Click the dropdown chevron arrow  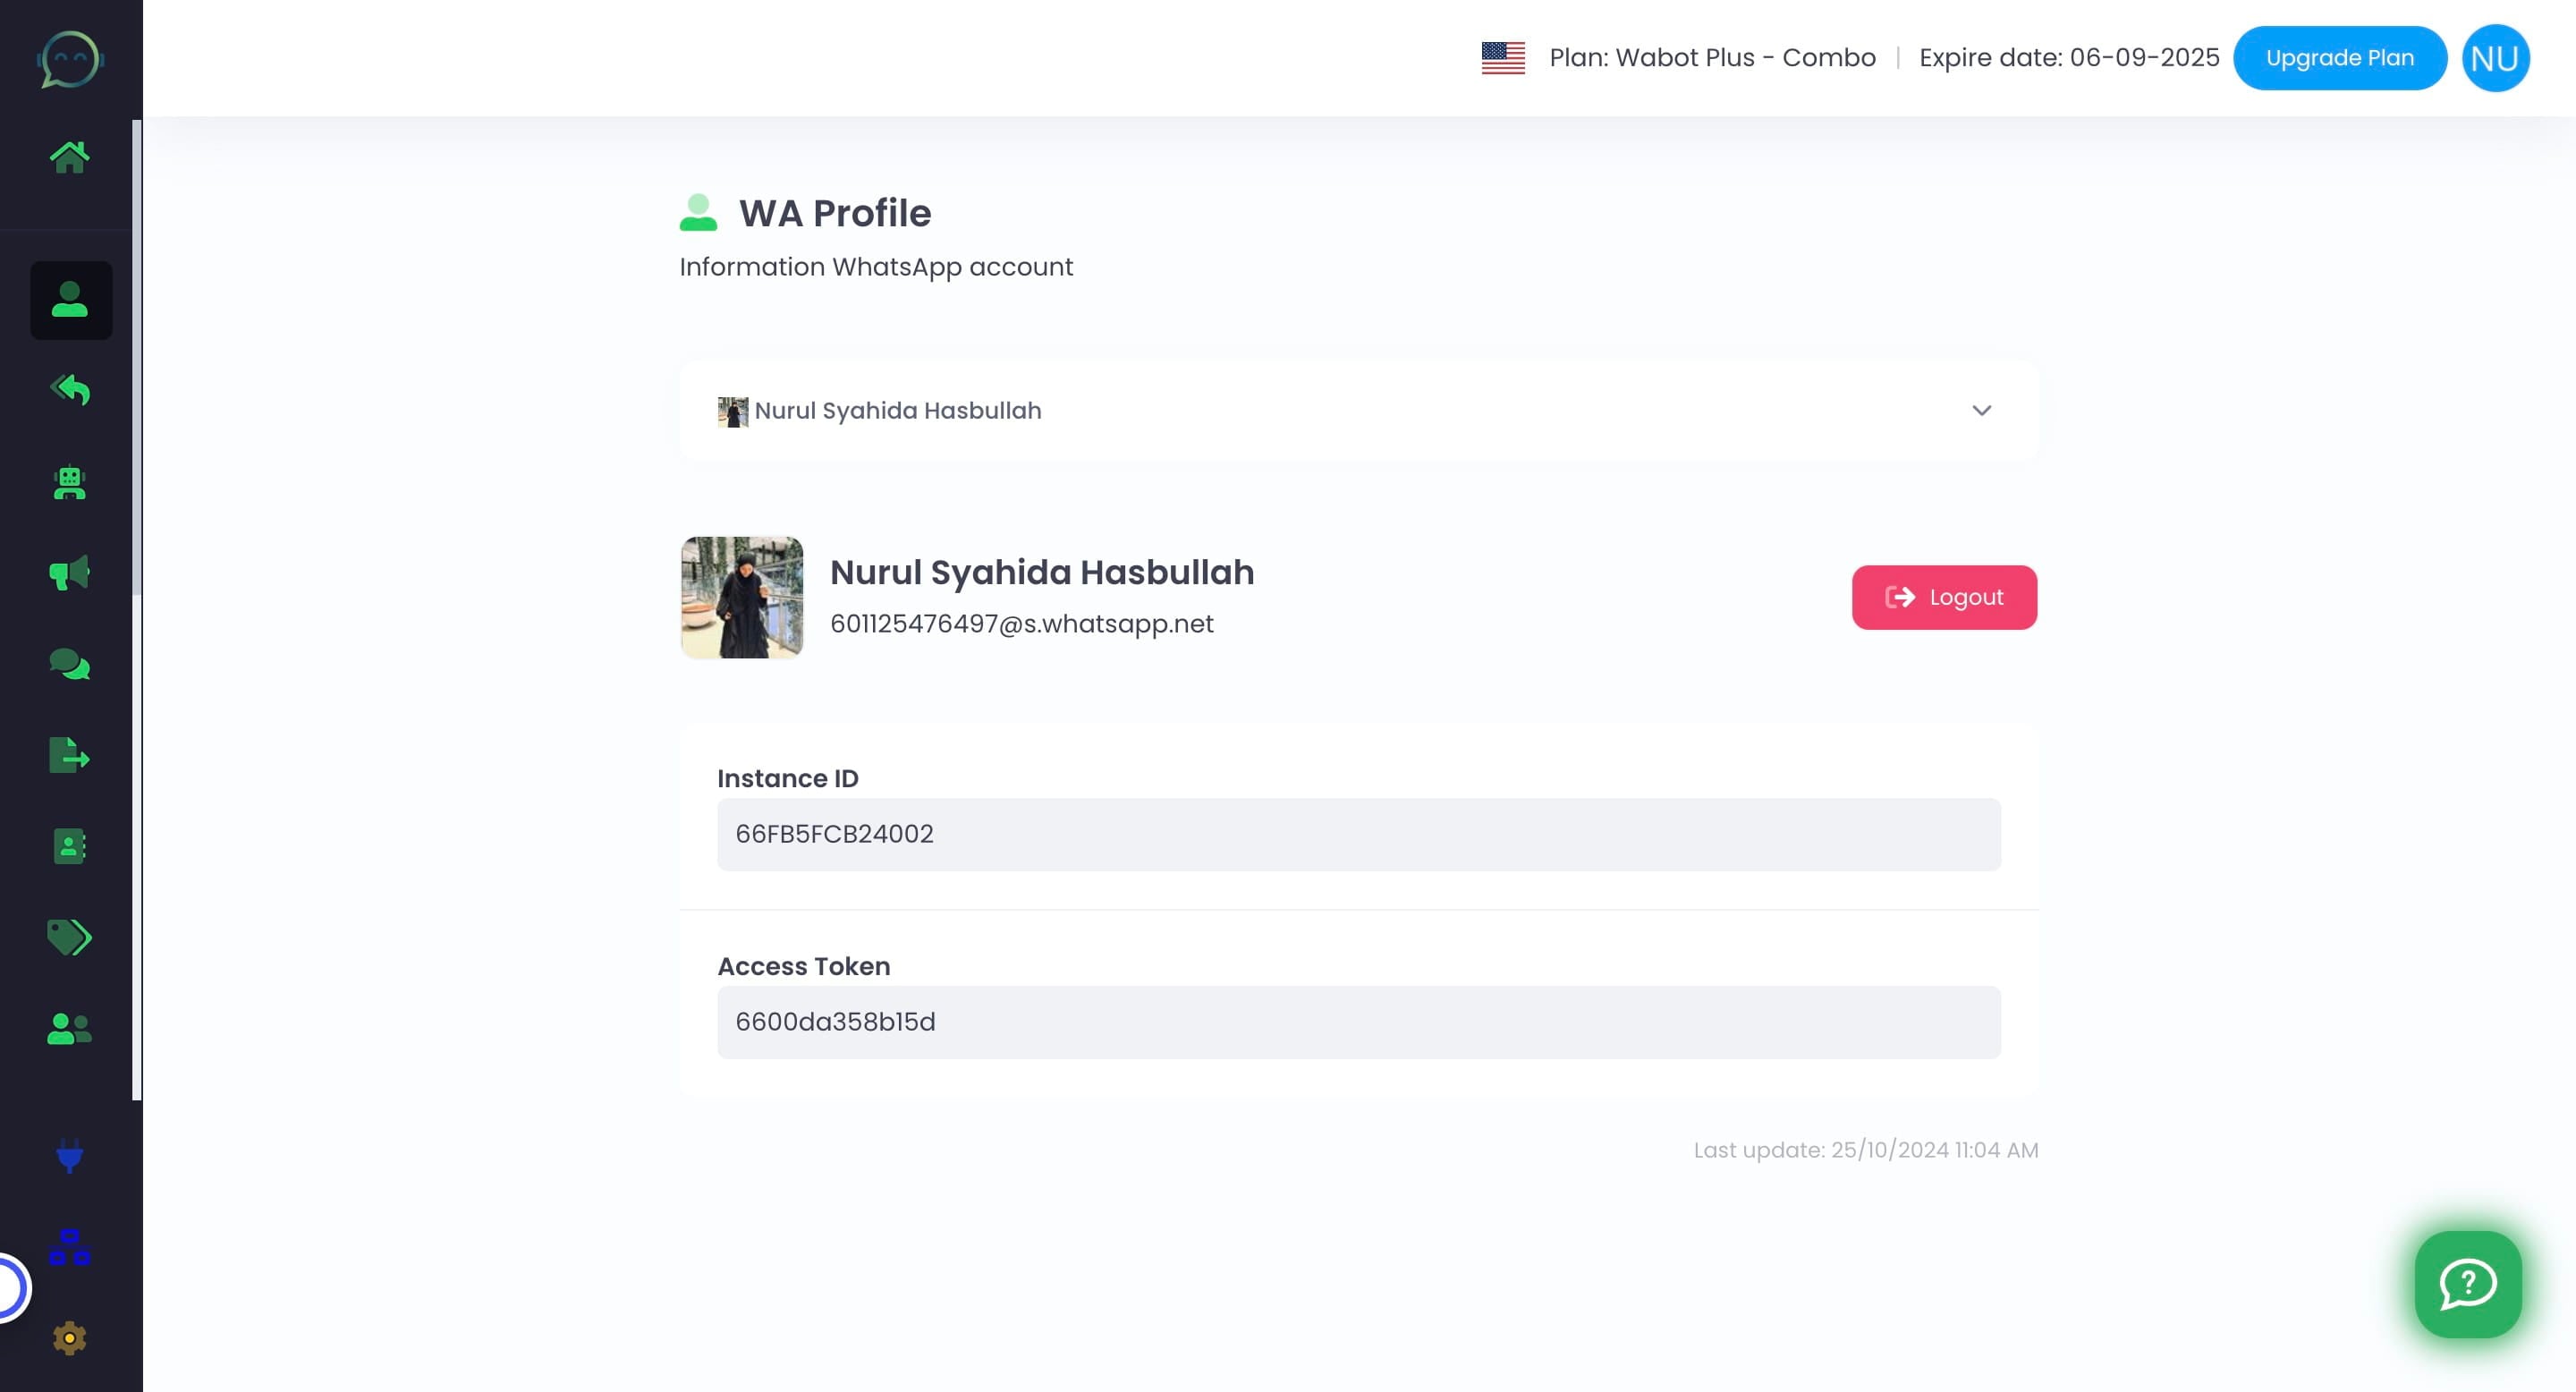pyautogui.click(x=1981, y=411)
